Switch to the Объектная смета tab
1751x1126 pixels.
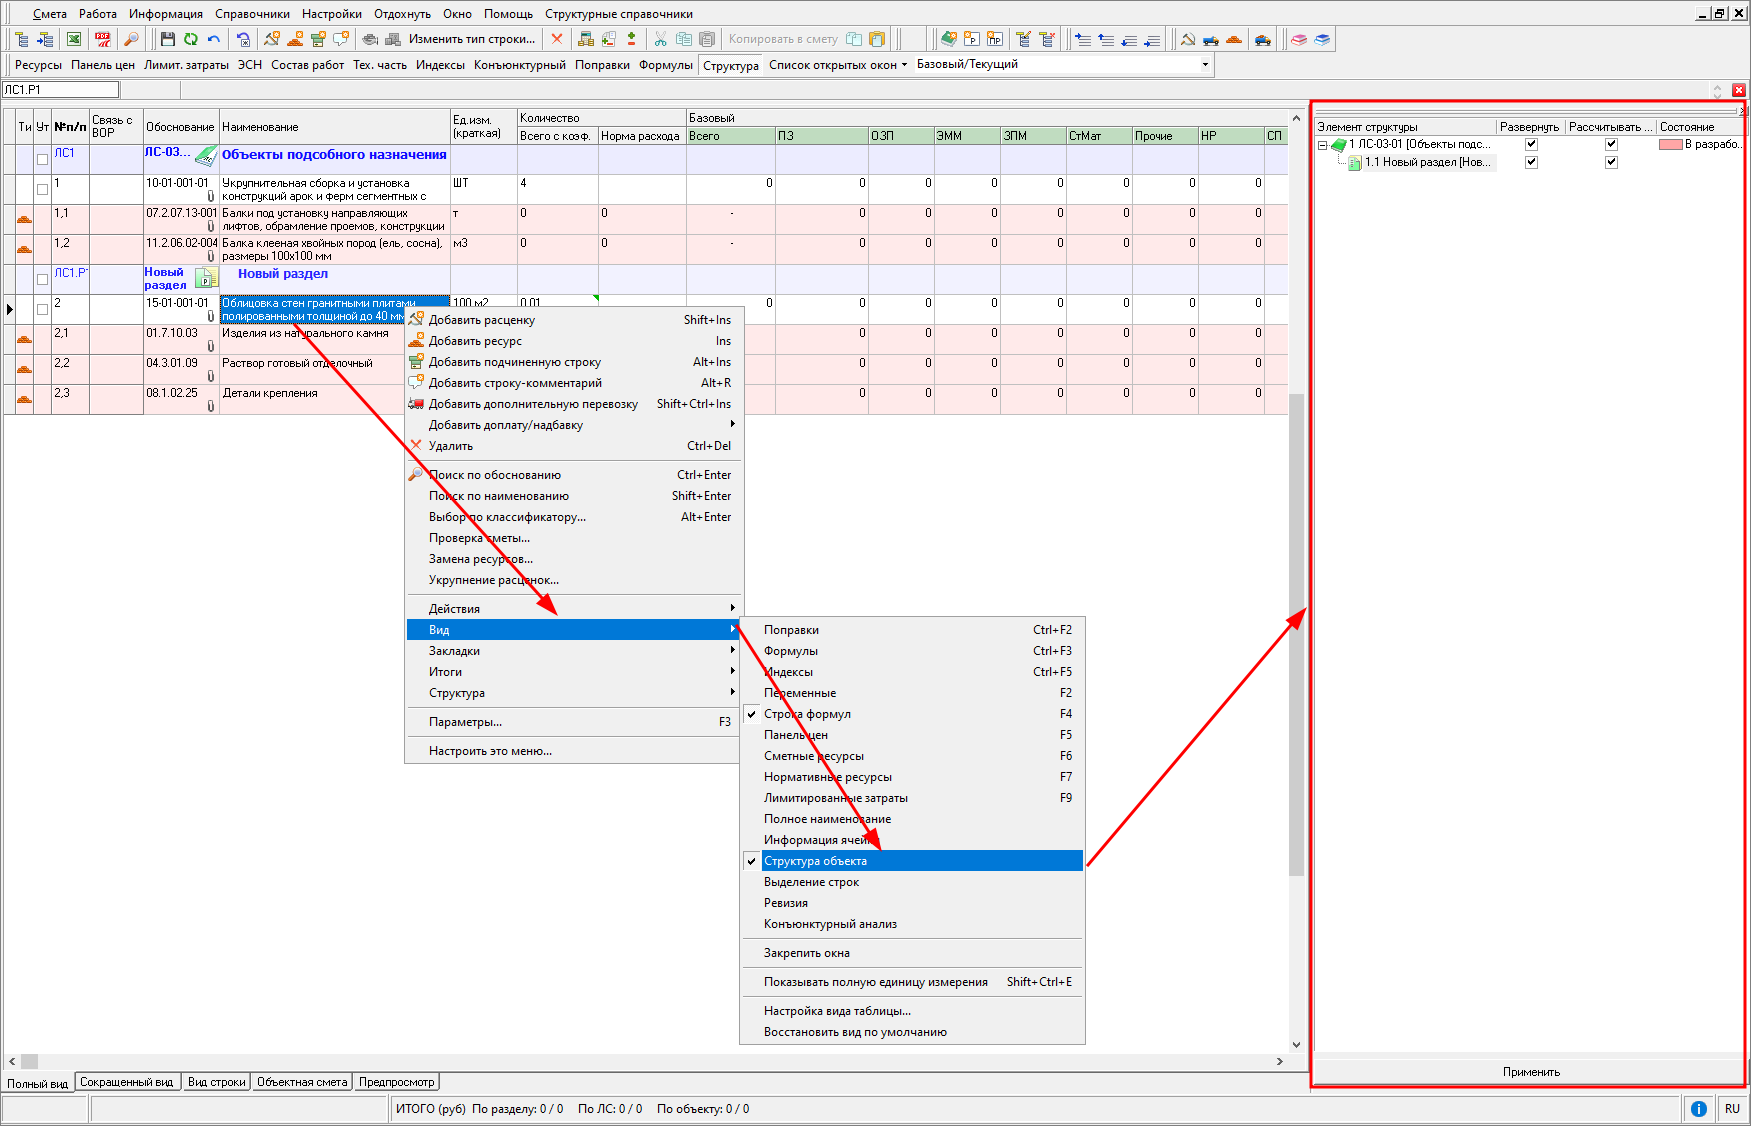click(301, 1082)
